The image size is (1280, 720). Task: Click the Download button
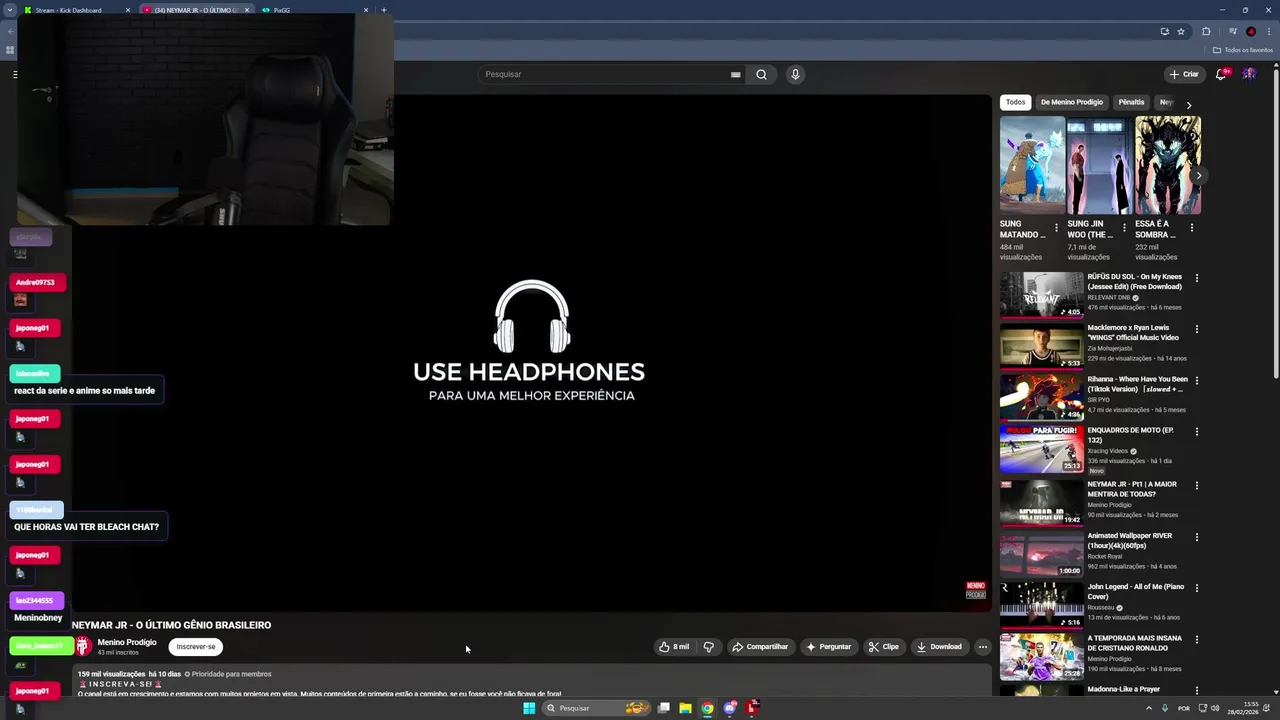coord(939,647)
